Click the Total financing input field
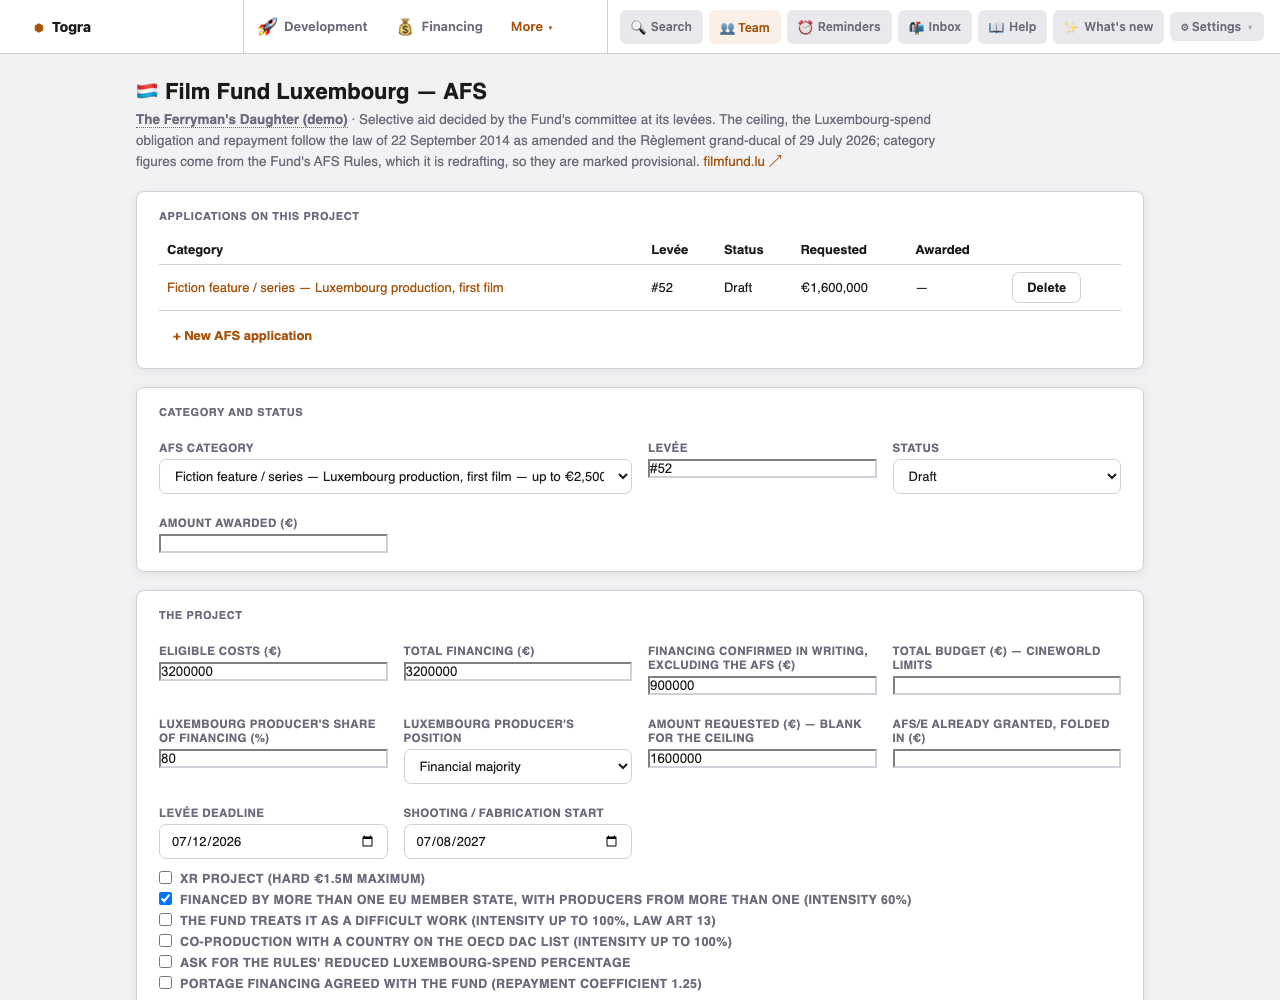 (517, 672)
